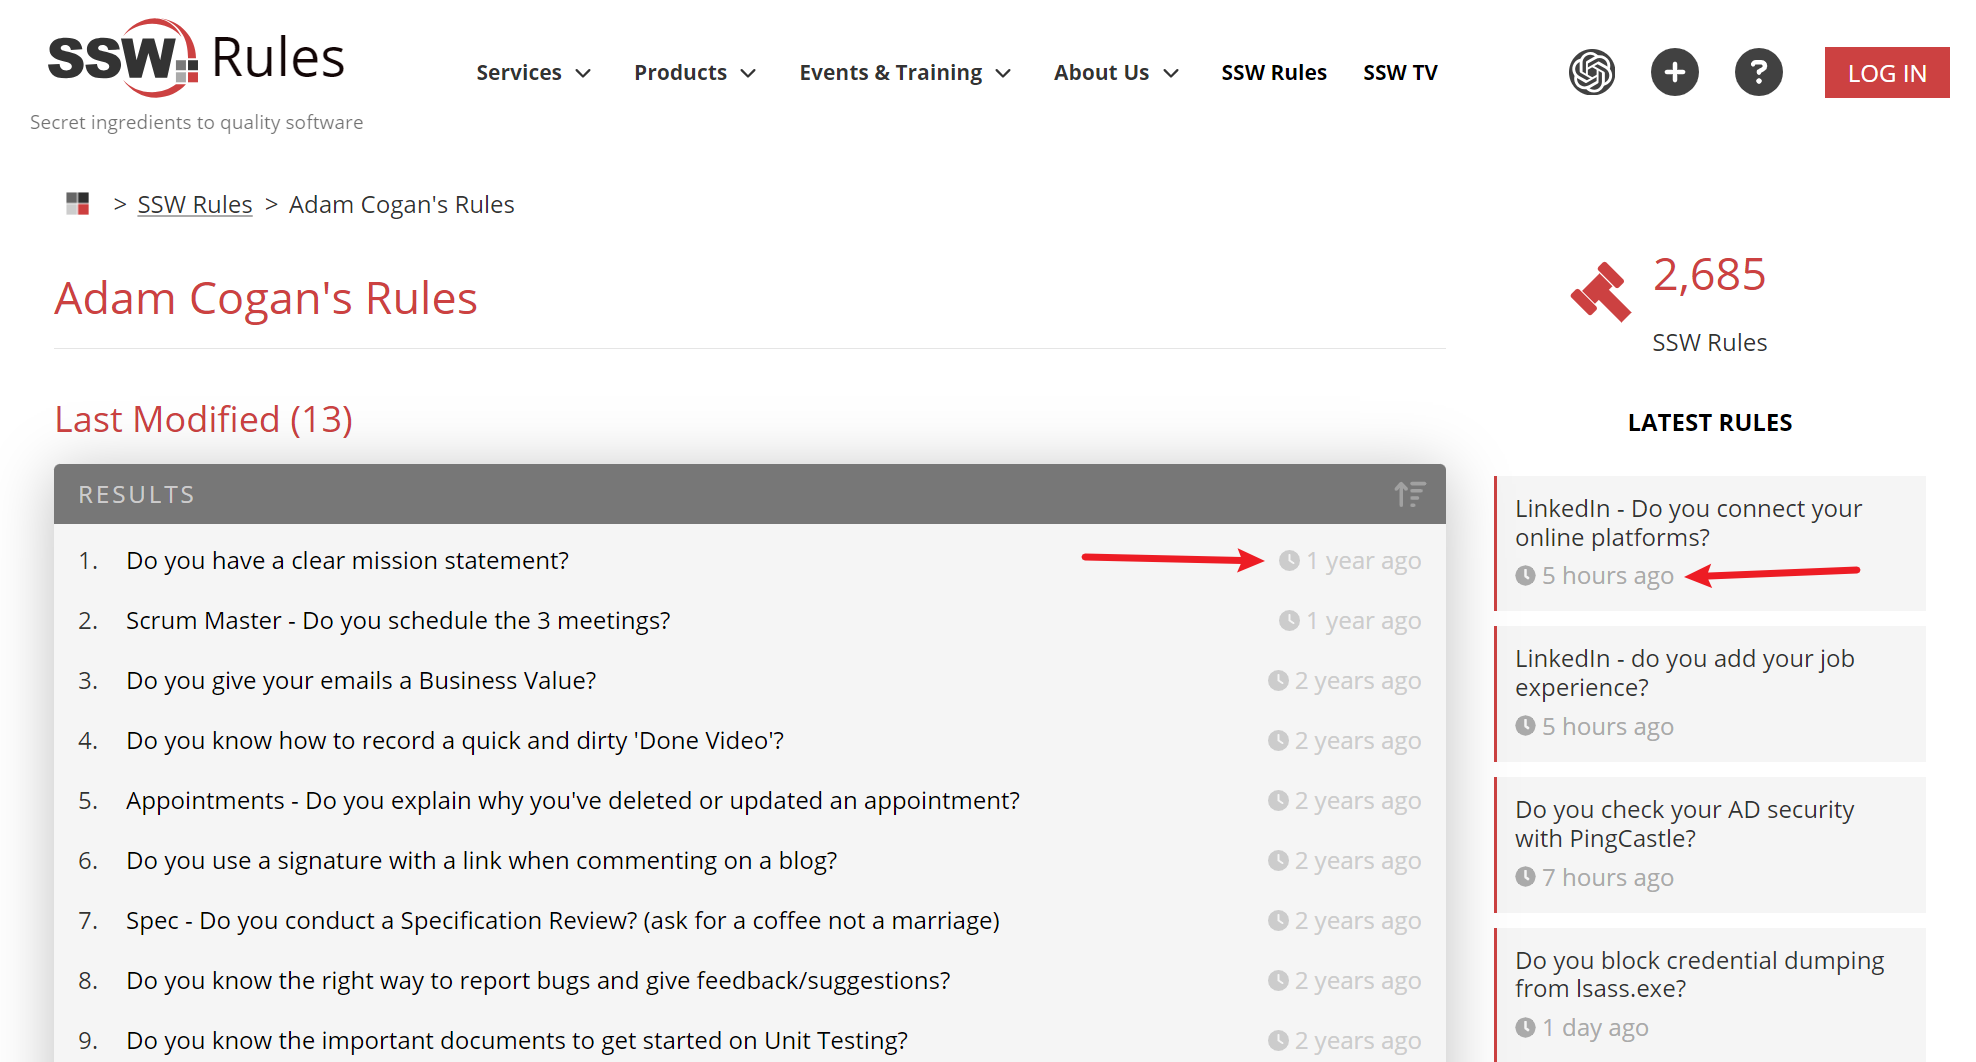Open the ChatGPT icon in header
1976x1062 pixels.
pyautogui.click(x=1591, y=72)
